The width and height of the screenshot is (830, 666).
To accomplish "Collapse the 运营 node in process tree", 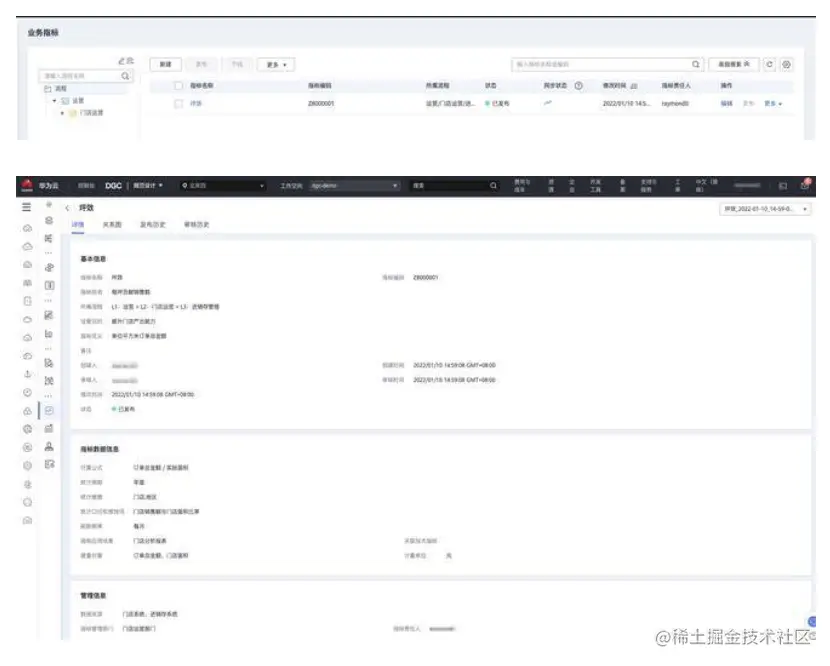I will (x=55, y=101).
